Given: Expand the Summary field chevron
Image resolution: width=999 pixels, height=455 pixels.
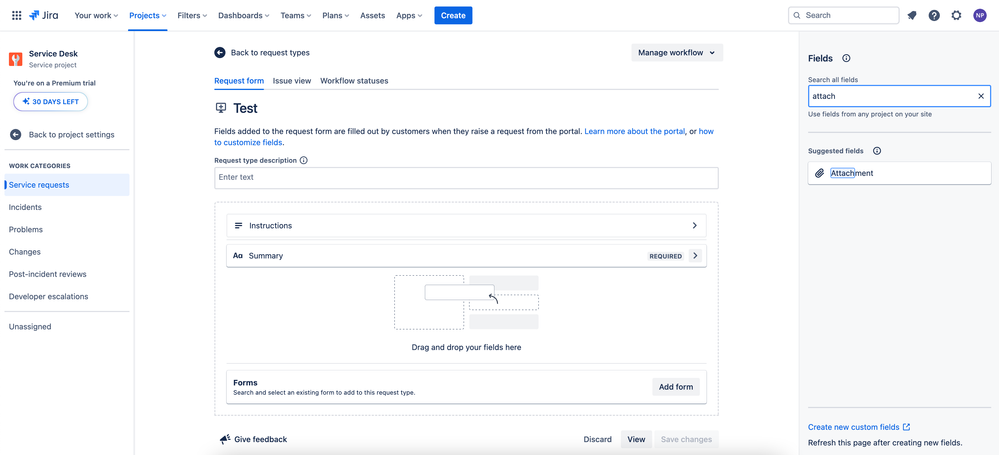Looking at the screenshot, I should pos(695,256).
